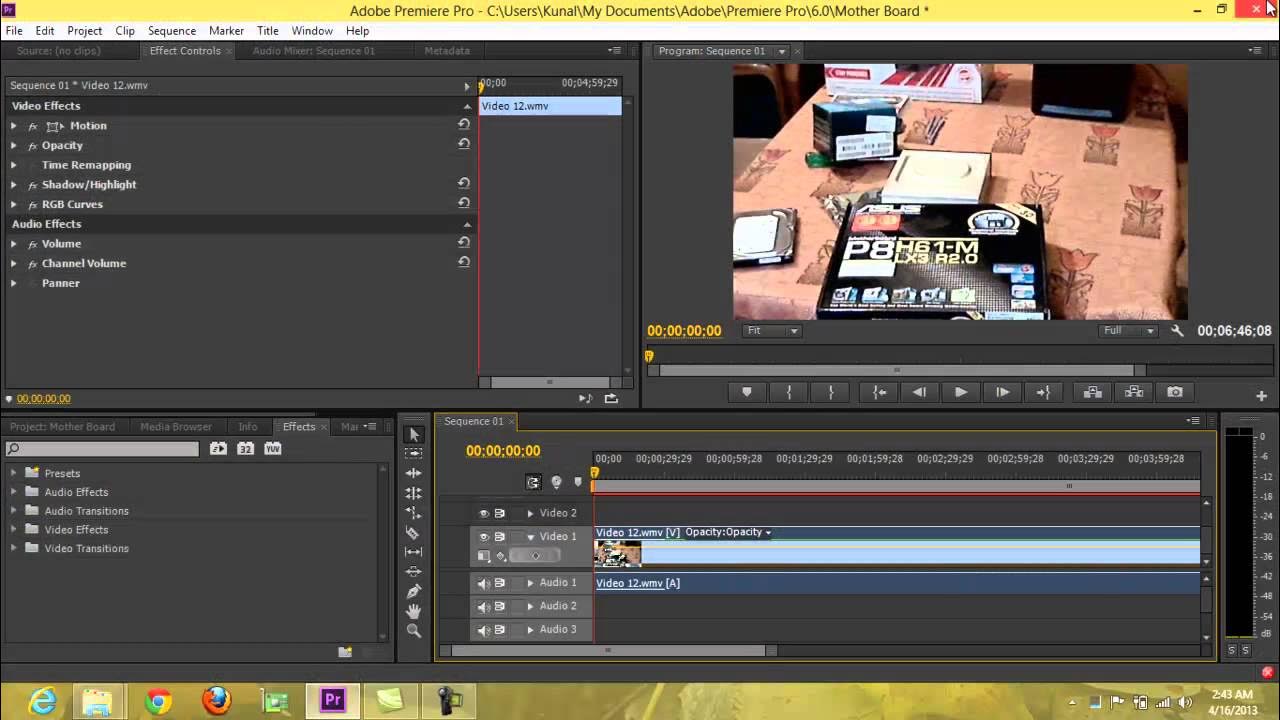The height and width of the screenshot is (720, 1280).
Task: Toggle Snap in the timeline
Action: [x=533, y=482]
